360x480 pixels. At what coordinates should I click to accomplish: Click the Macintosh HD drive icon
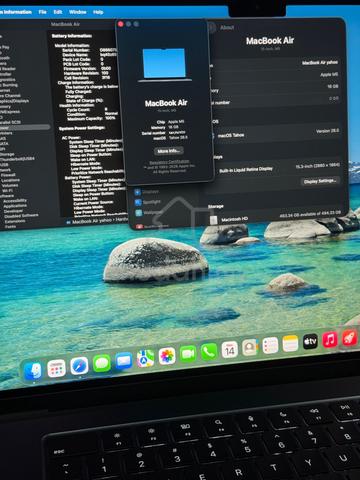coord(214,220)
